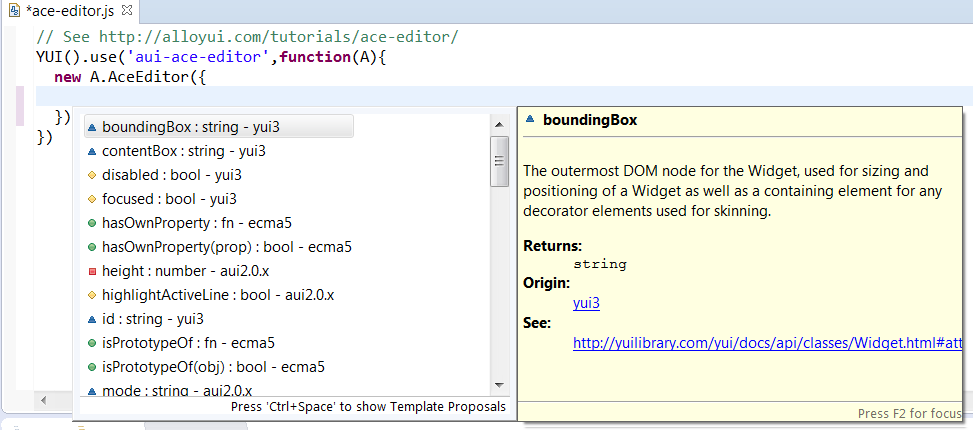
Task: Click the green circle icon beside hasOwnProperty(prop)
Action: point(92,247)
